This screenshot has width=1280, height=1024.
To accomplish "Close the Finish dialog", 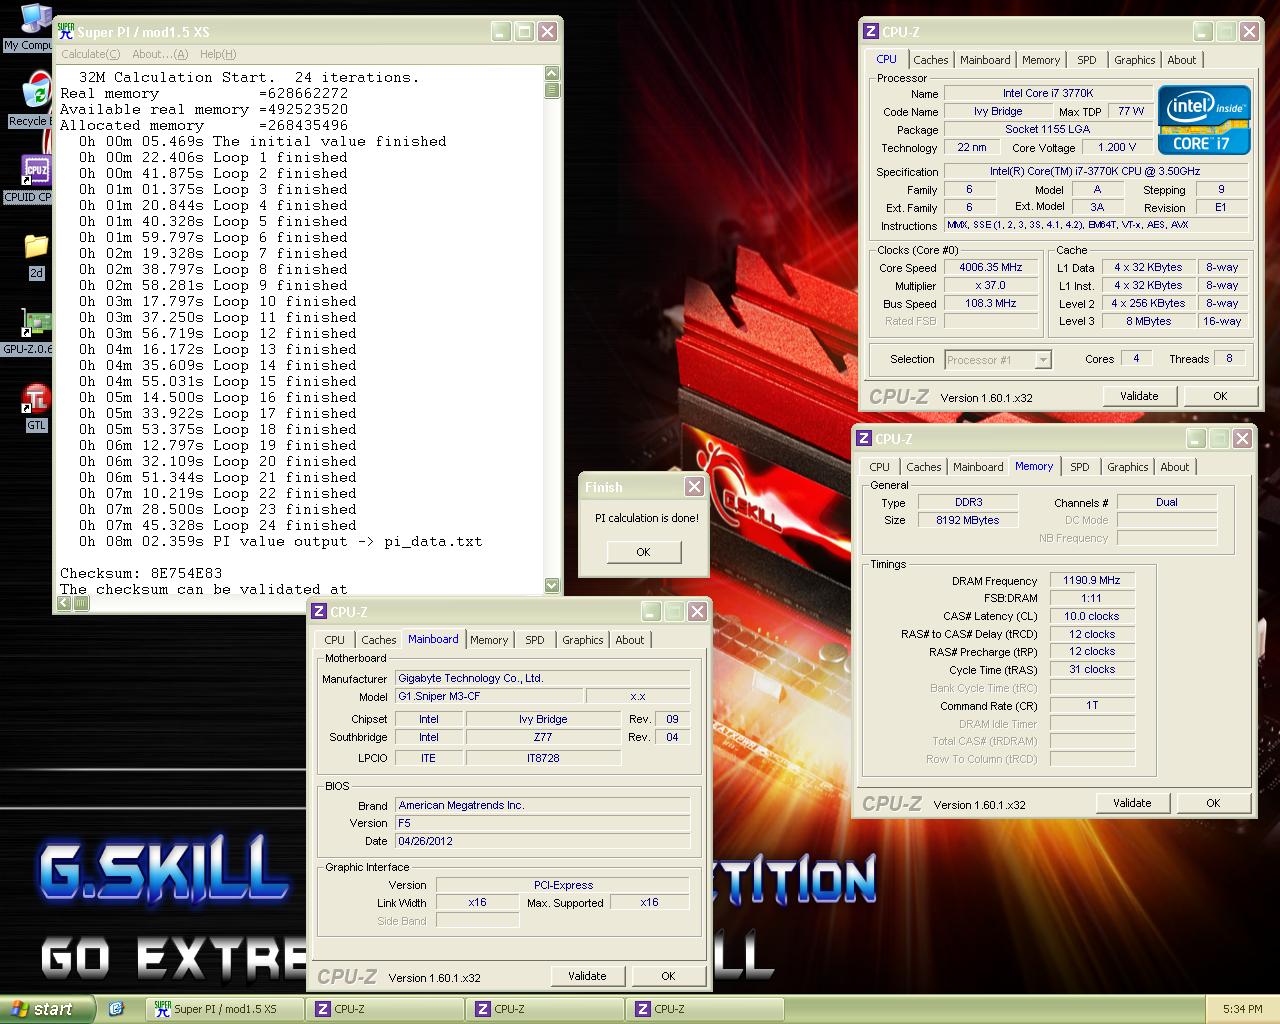I will (x=693, y=487).
